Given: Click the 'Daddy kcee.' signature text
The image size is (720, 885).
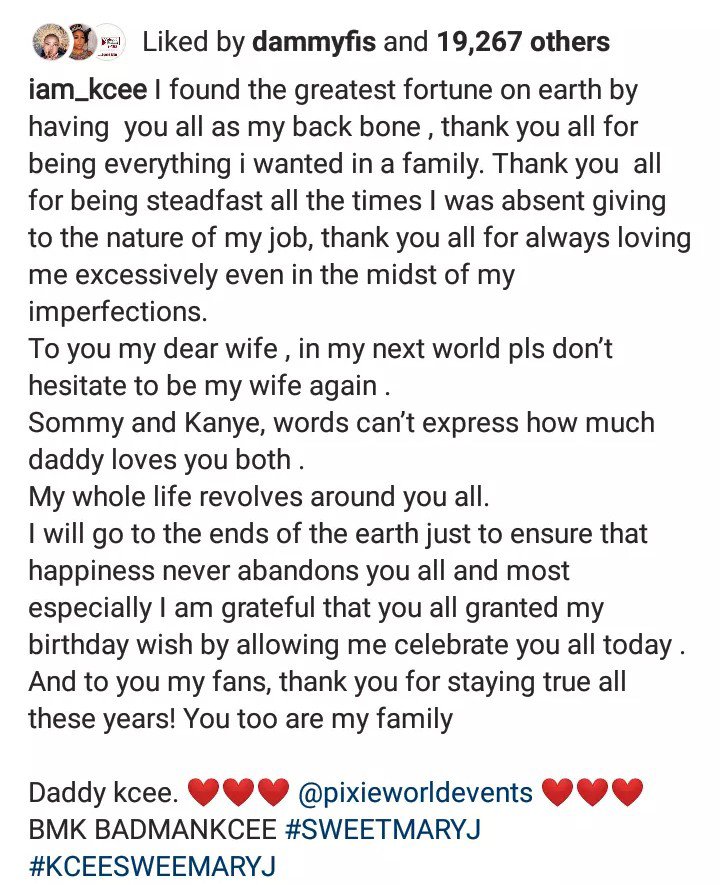Looking at the screenshot, I should 103,793.
